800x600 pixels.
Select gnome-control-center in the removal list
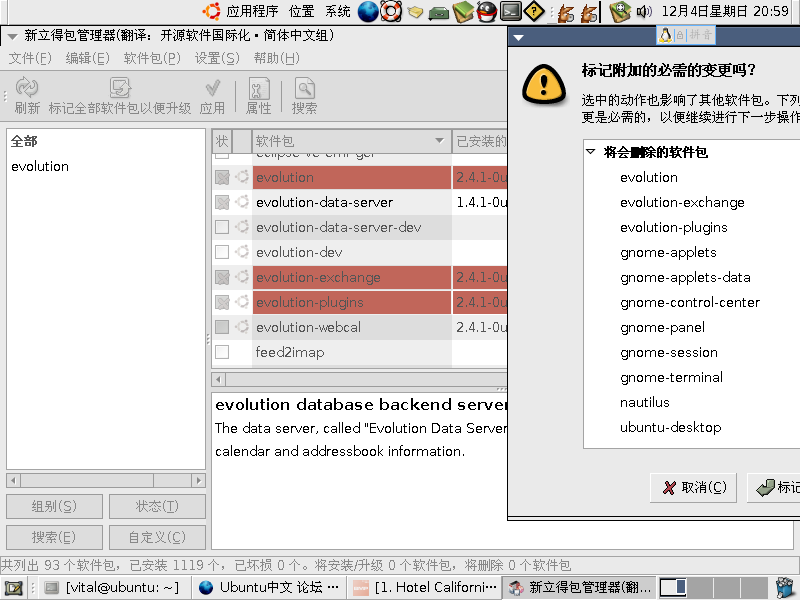point(690,302)
